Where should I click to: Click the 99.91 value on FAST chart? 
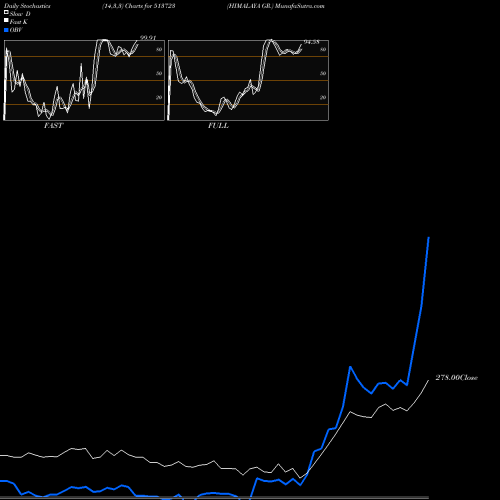[148, 38]
